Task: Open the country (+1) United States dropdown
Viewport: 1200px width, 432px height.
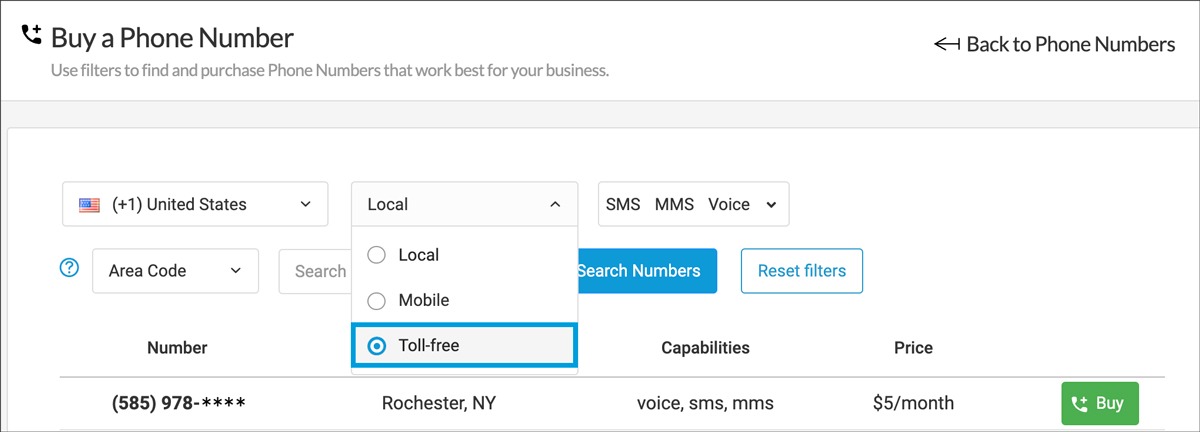Action: point(195,204)
